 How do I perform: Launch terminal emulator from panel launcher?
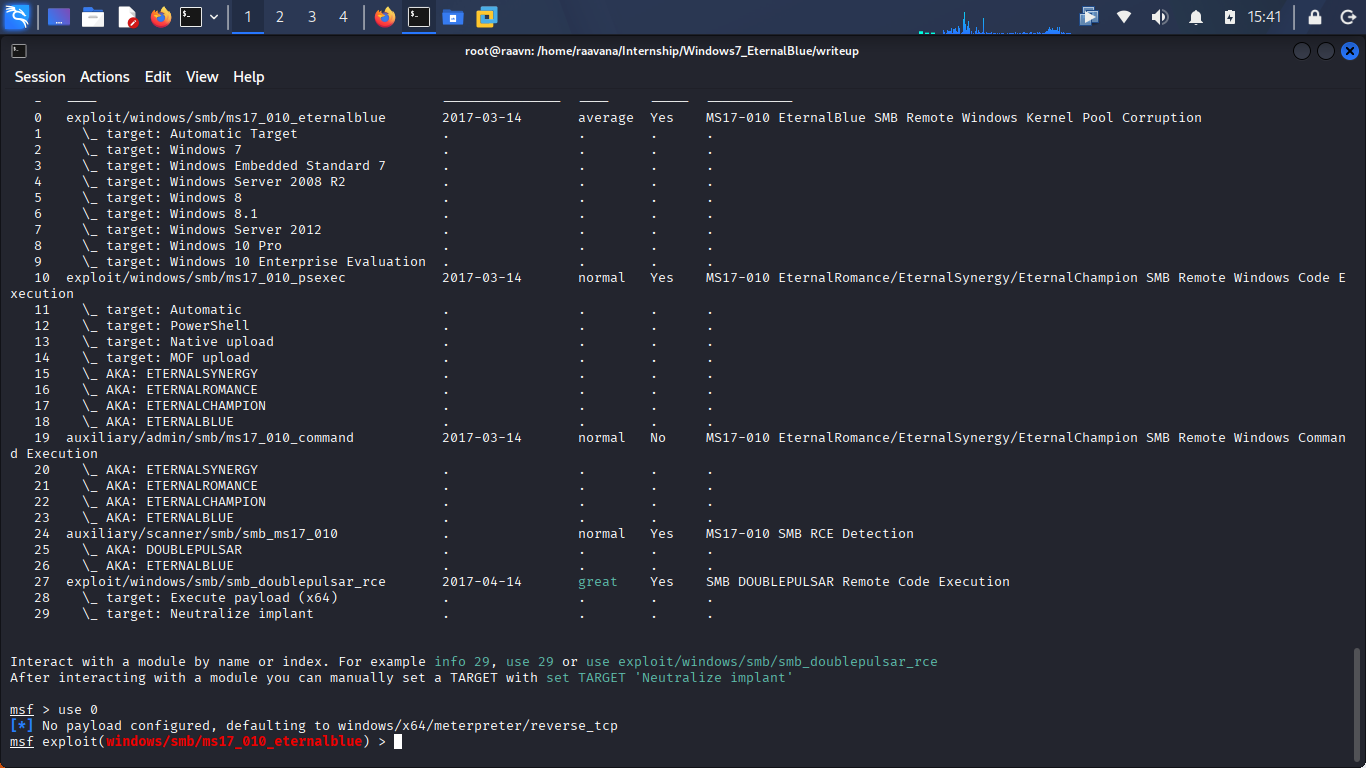pyautogui.click(x=191, y=17)
